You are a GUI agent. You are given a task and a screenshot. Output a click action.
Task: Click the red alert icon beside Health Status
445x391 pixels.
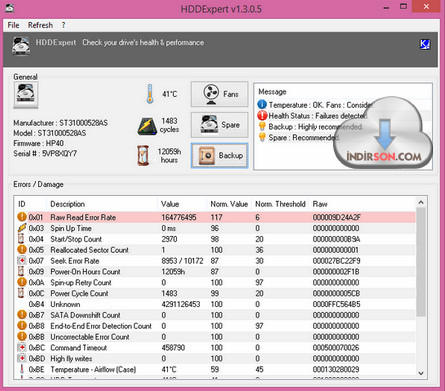tap(262, 116)
